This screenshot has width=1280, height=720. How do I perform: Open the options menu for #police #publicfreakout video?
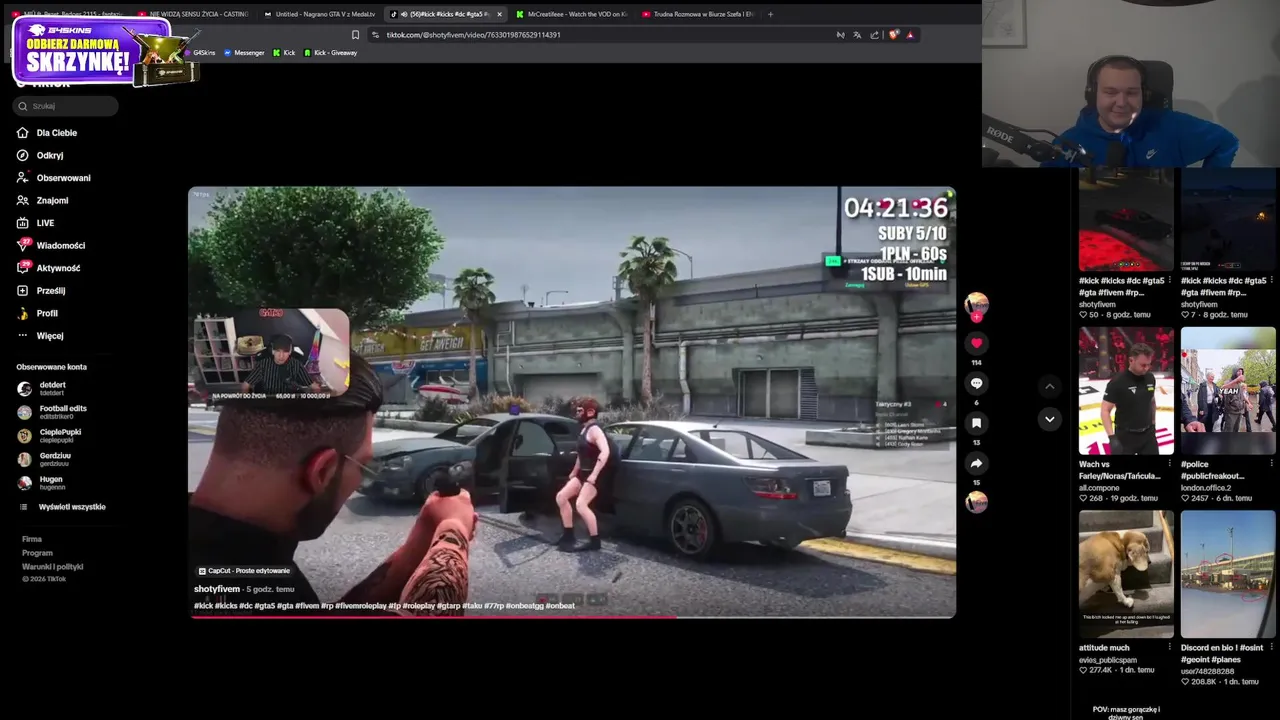pos(1271,464)
